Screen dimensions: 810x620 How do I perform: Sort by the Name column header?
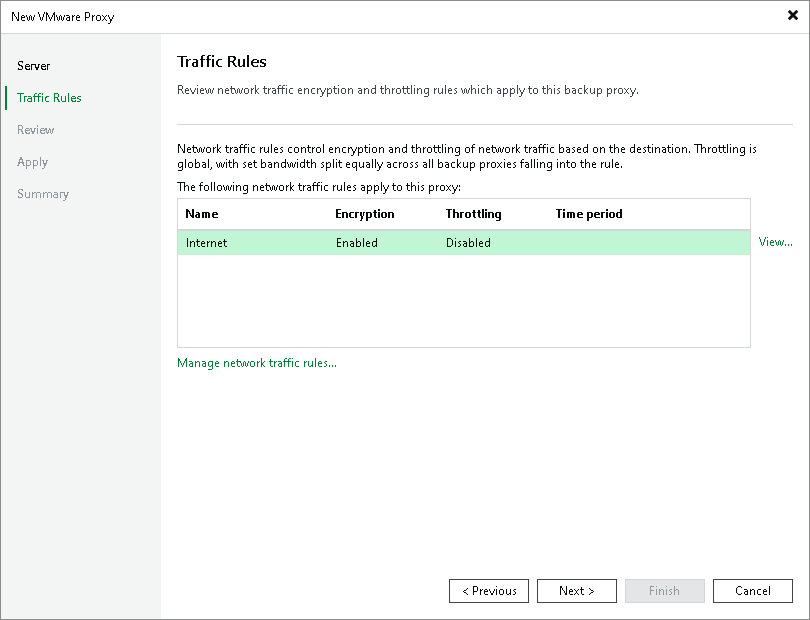(201, 214)
